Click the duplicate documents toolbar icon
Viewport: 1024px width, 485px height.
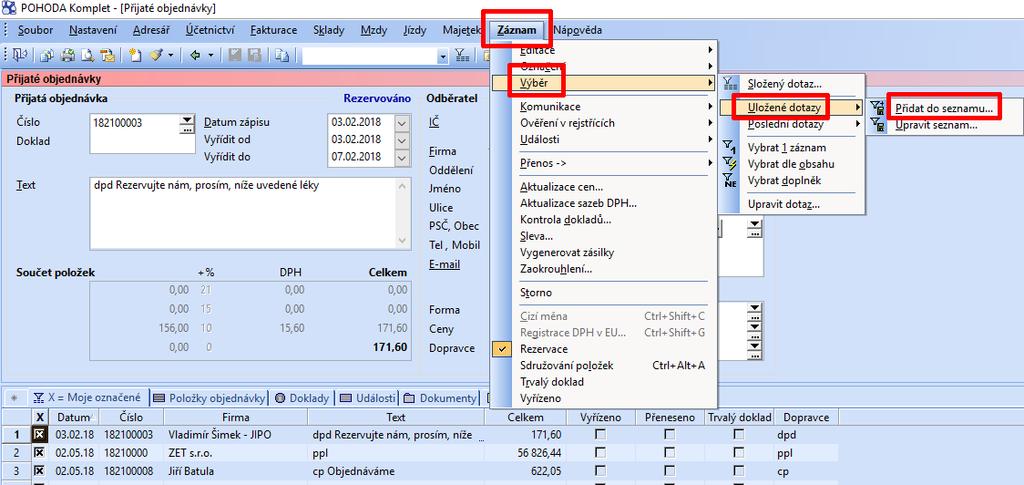[281, 55]
